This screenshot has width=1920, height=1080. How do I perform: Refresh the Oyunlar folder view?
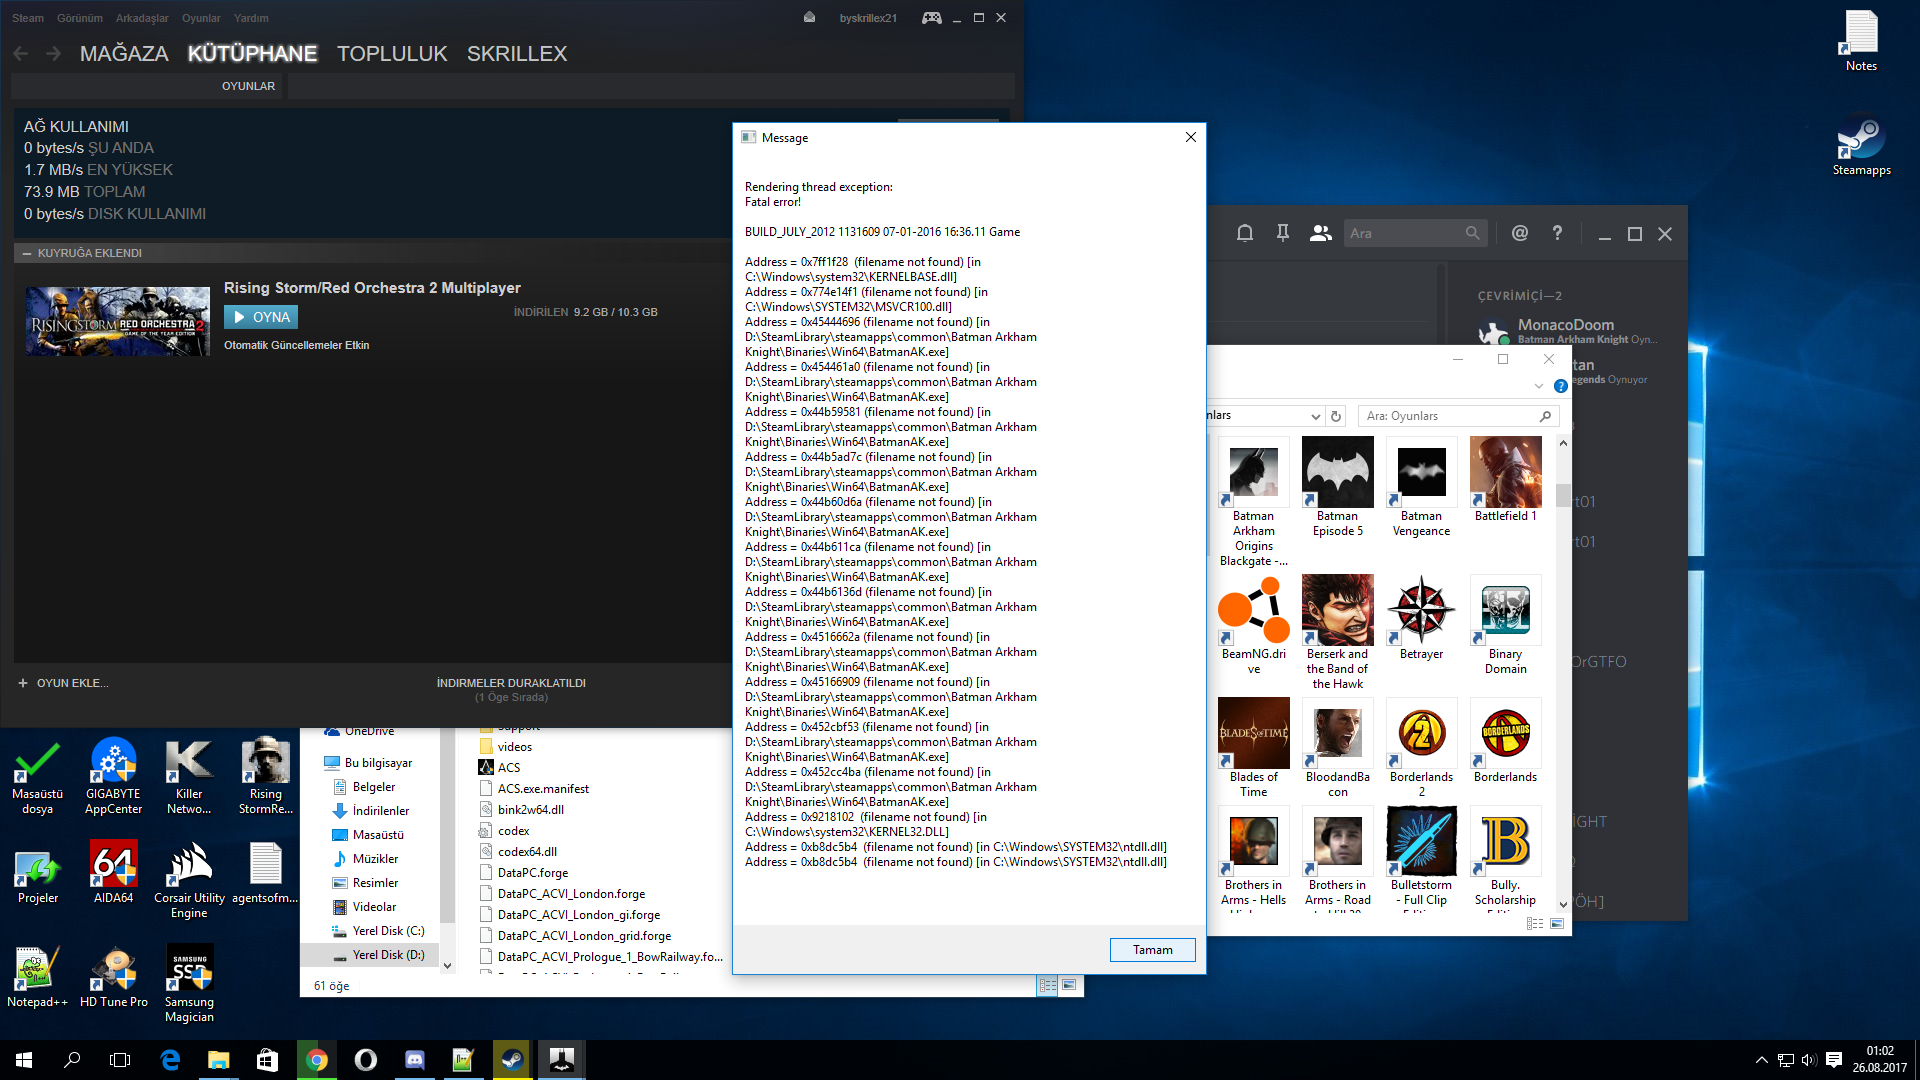(x=1336, y=416)
